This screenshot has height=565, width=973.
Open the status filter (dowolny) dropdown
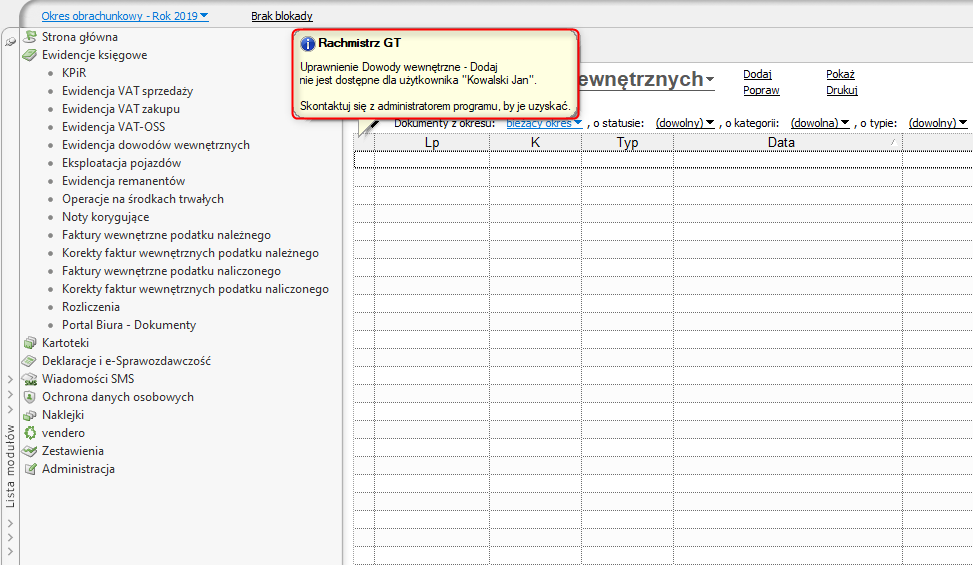point(685,123)
